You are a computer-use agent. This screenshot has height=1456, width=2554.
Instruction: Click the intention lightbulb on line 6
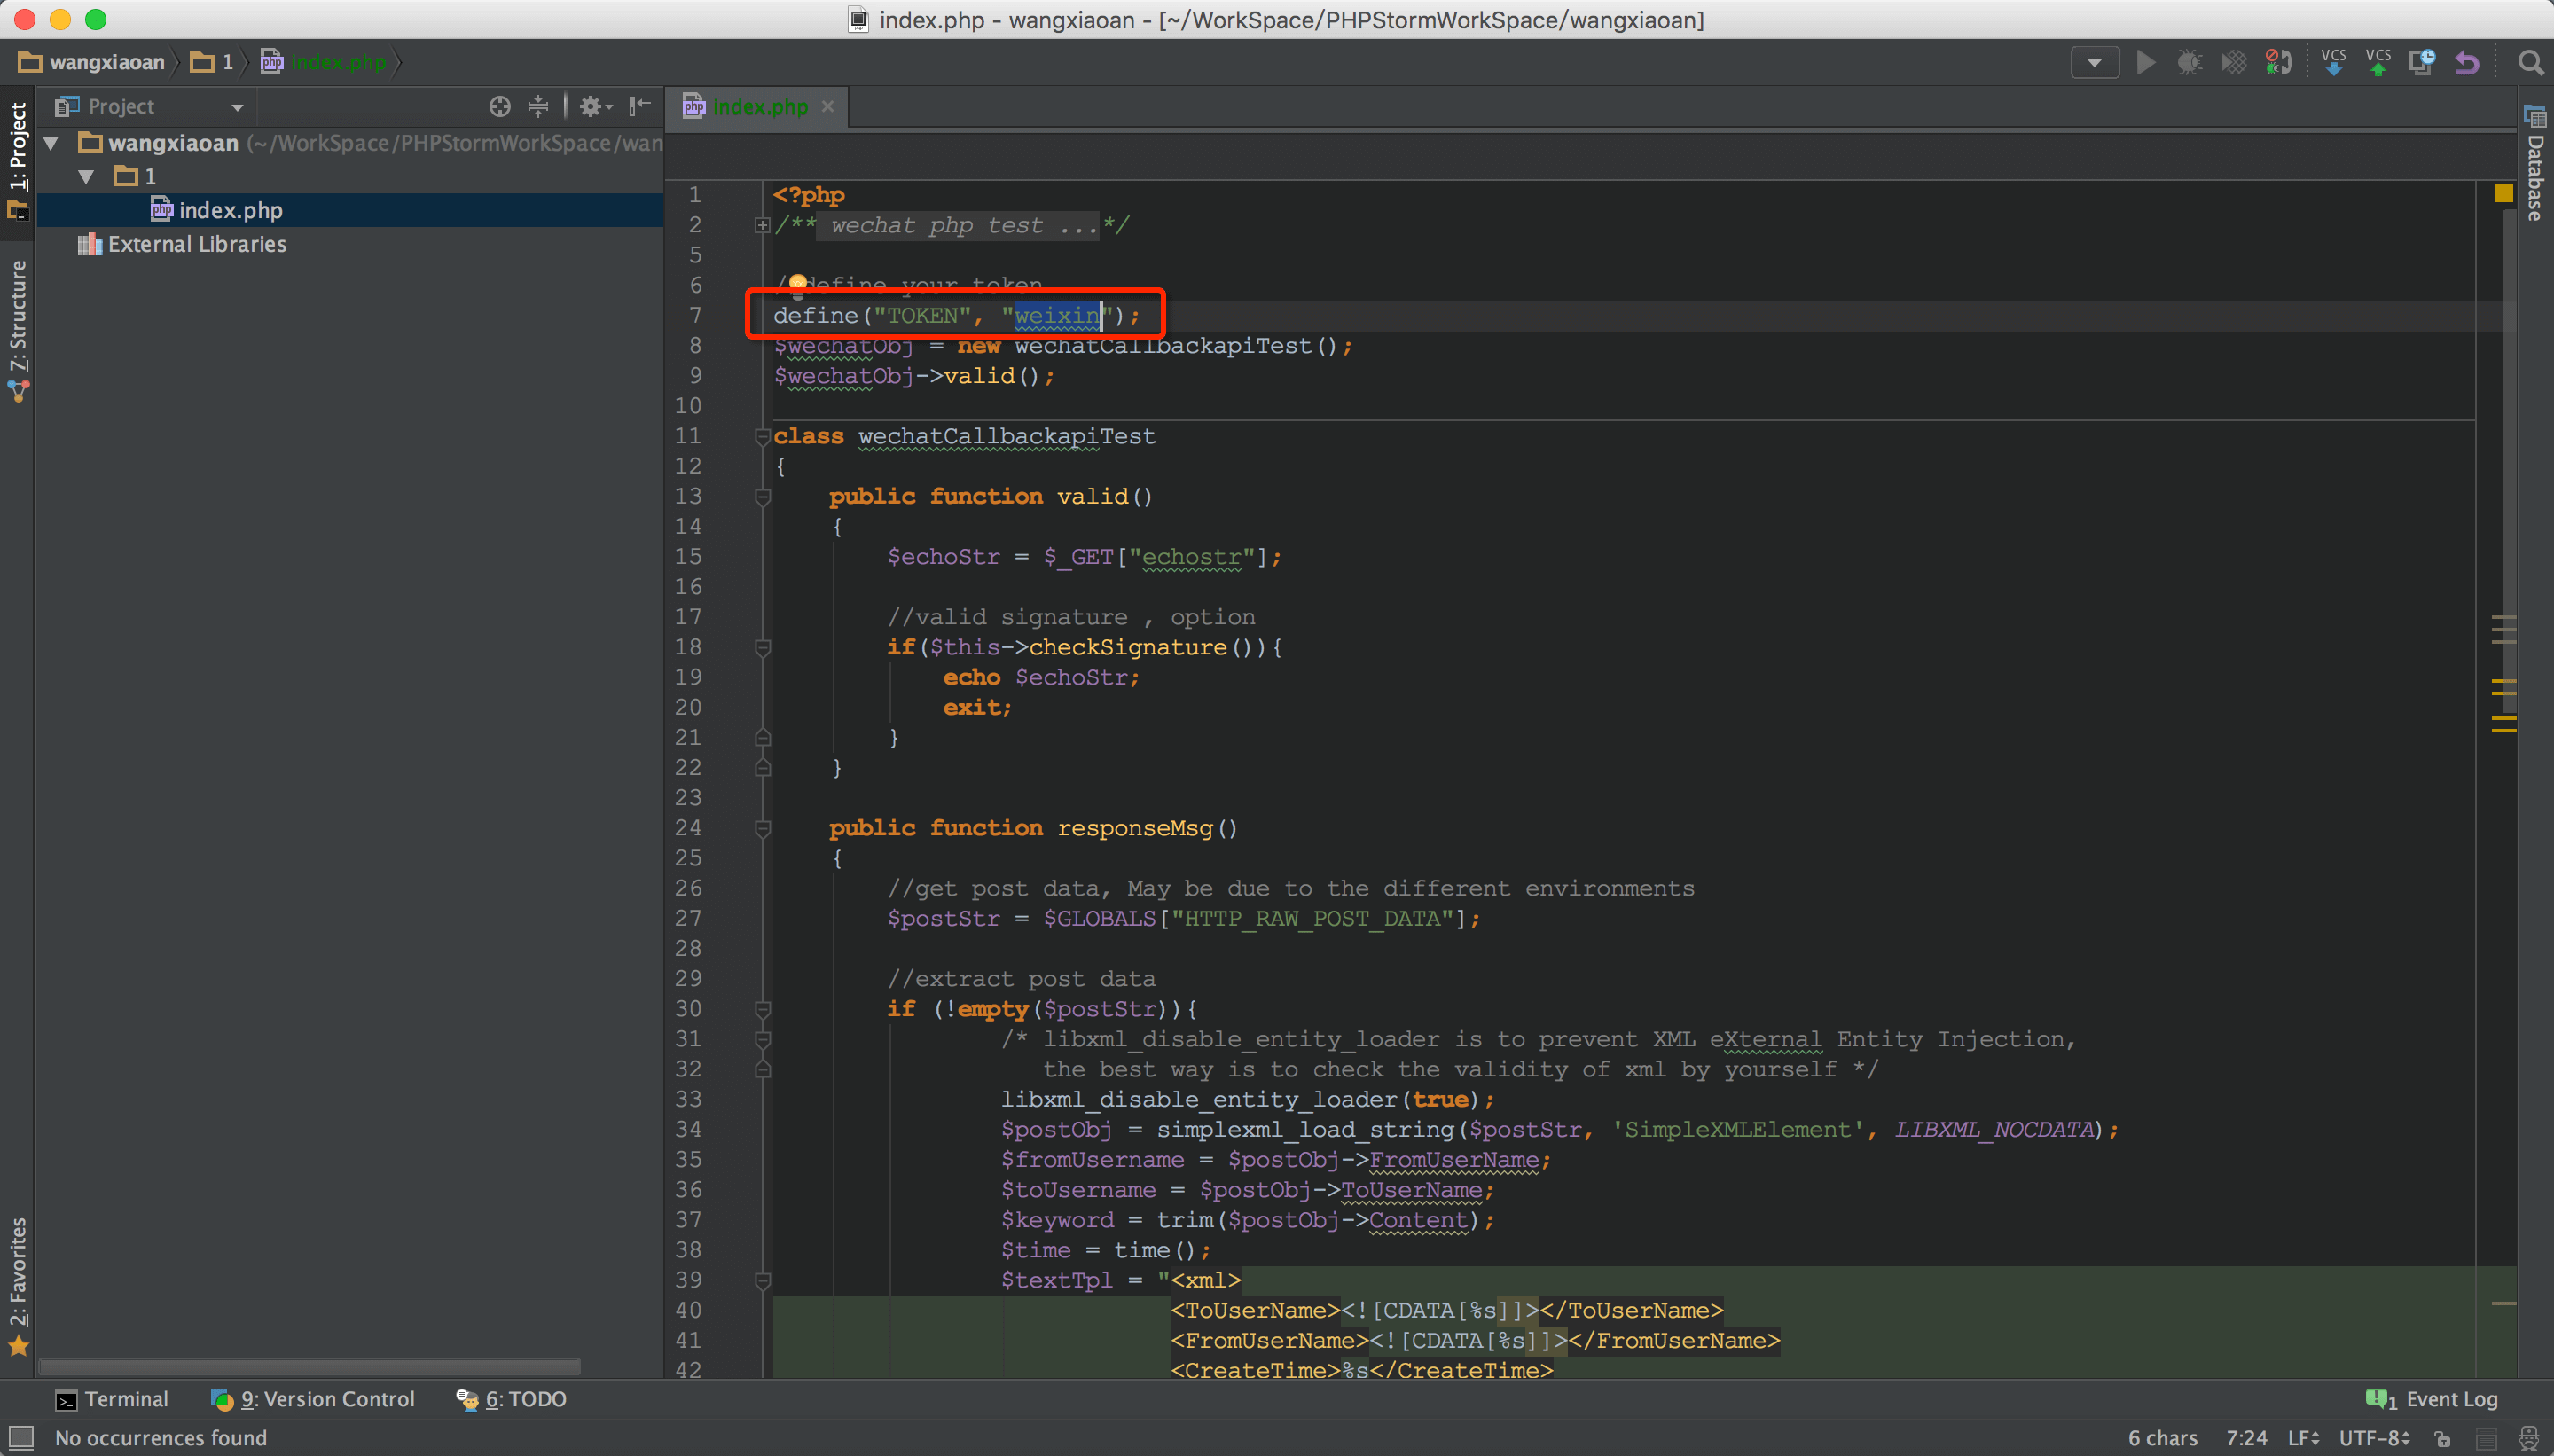pyautogui.click(x=797, y=286)
